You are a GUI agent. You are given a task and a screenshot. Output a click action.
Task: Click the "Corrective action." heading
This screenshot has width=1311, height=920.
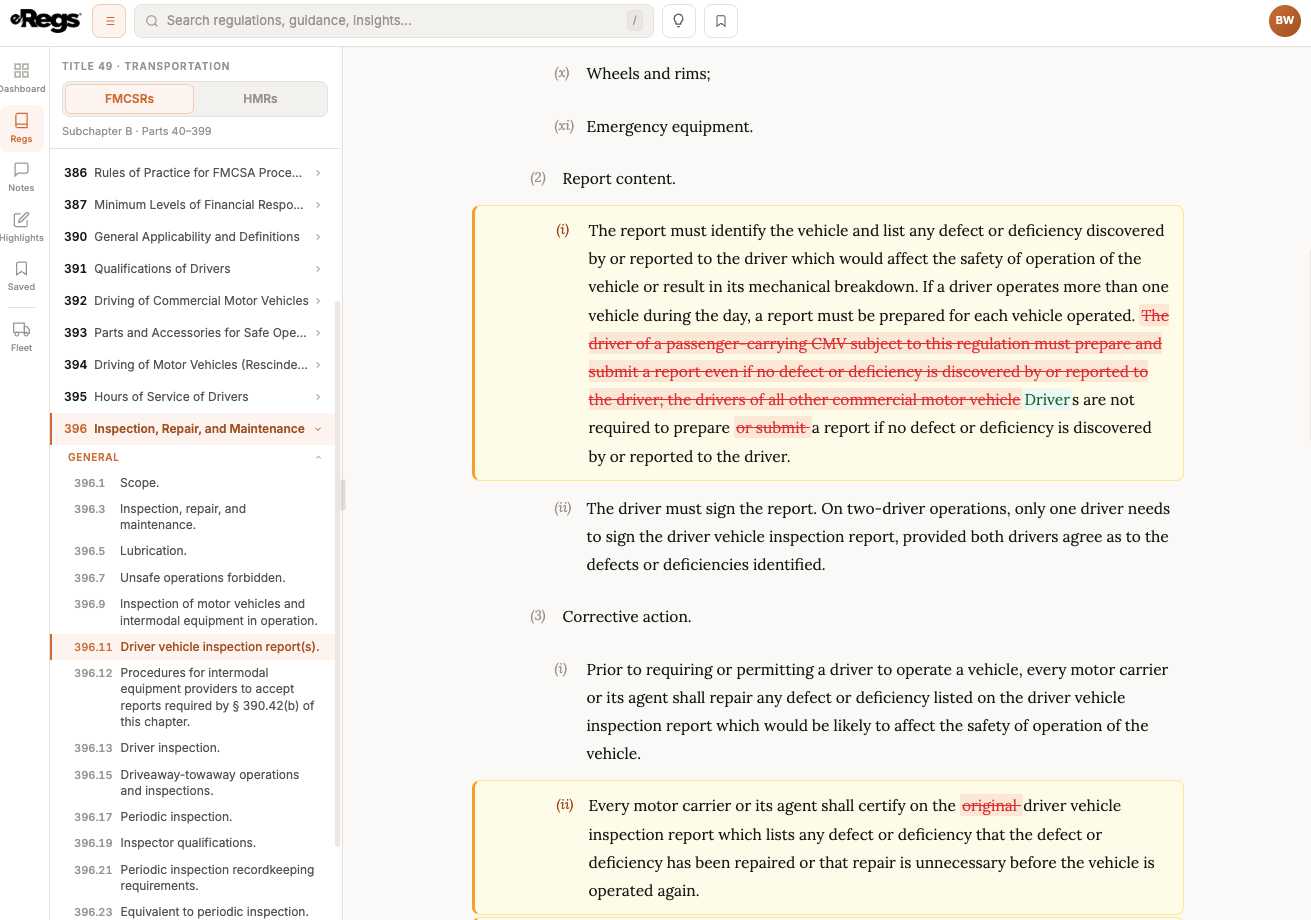627,617
